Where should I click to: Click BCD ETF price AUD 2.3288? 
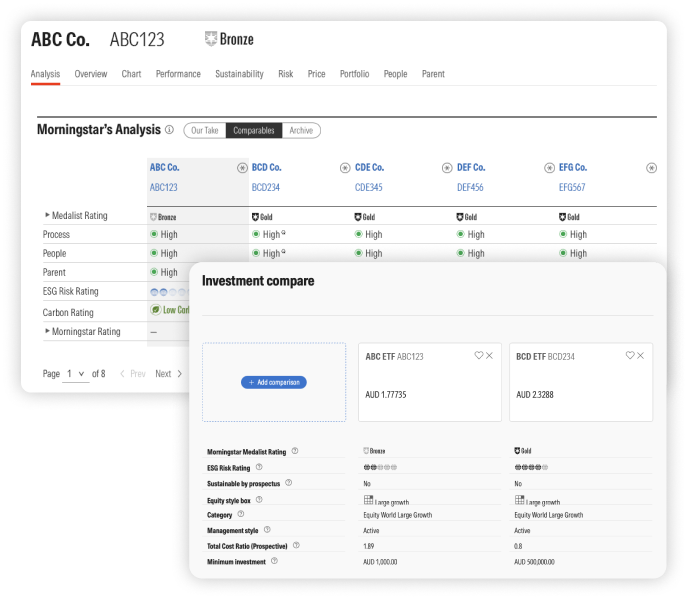(535, 395)
